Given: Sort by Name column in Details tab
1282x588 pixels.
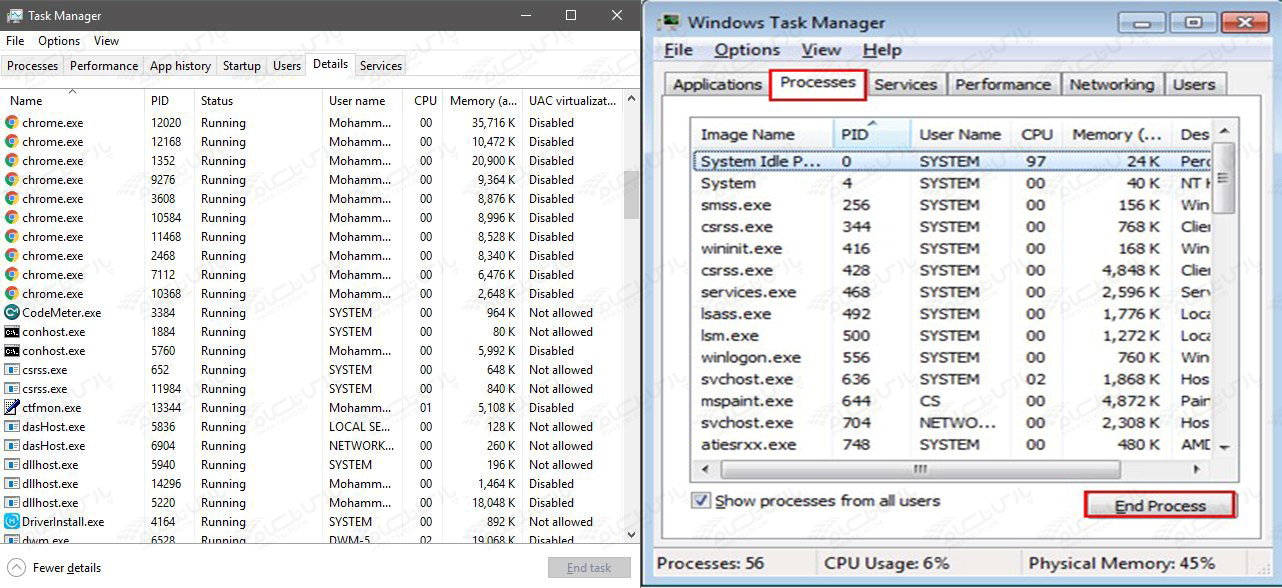Looking at the screenshot, I should pyautogui.click(x=73, y=100).
